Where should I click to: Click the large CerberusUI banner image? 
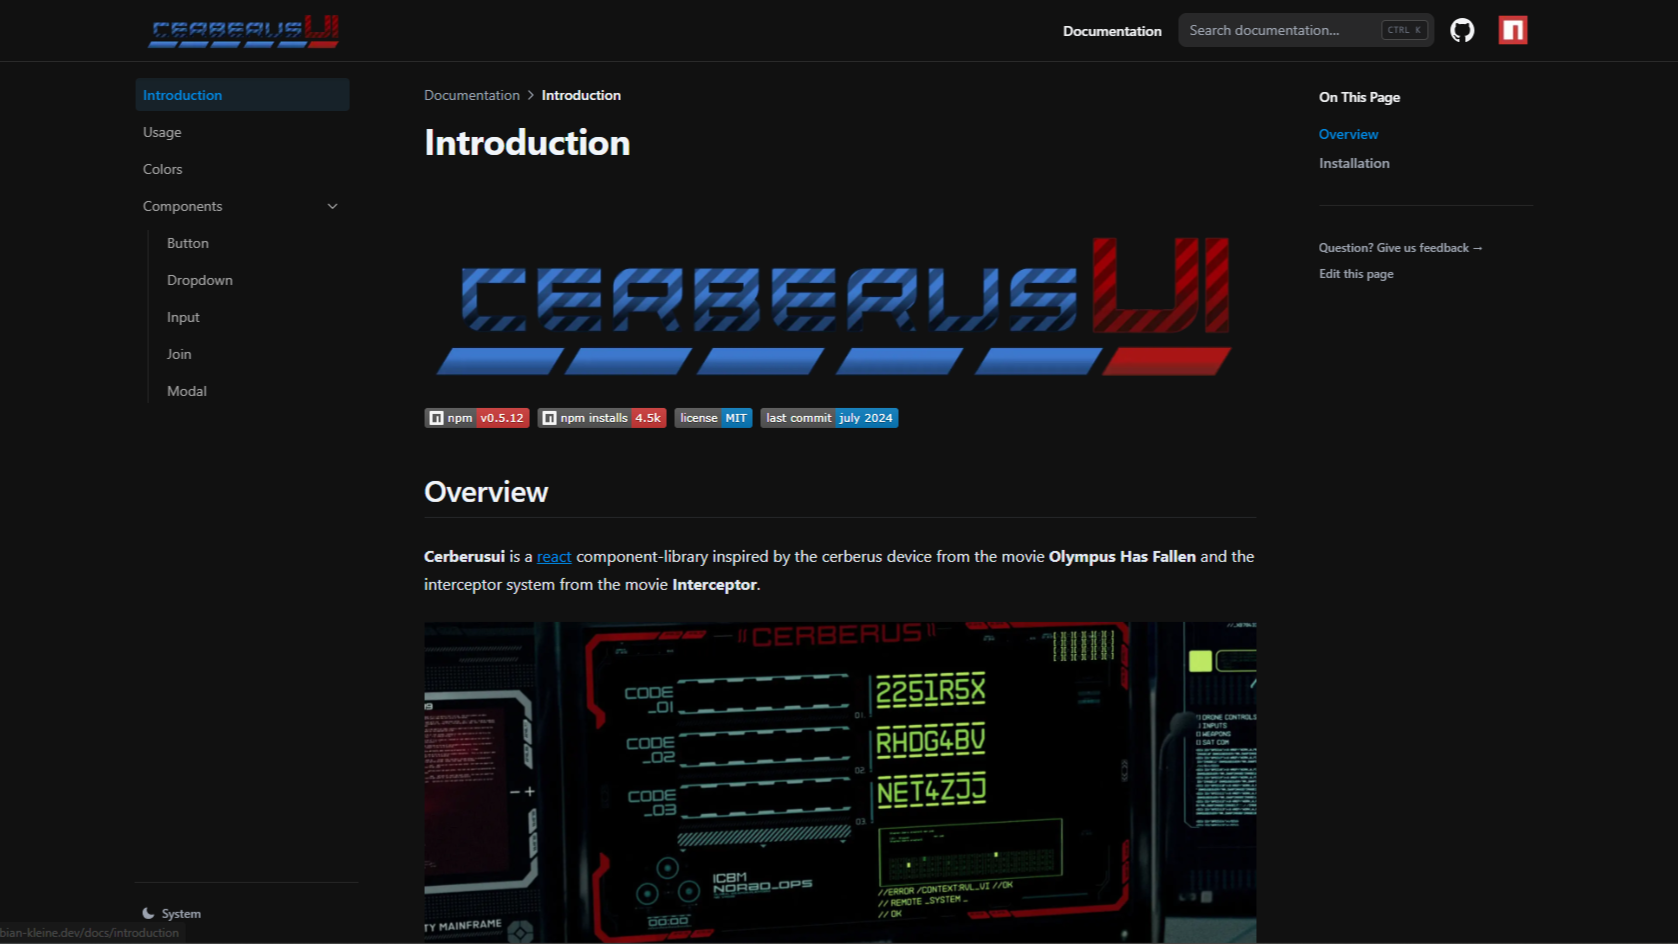(834, 305)
